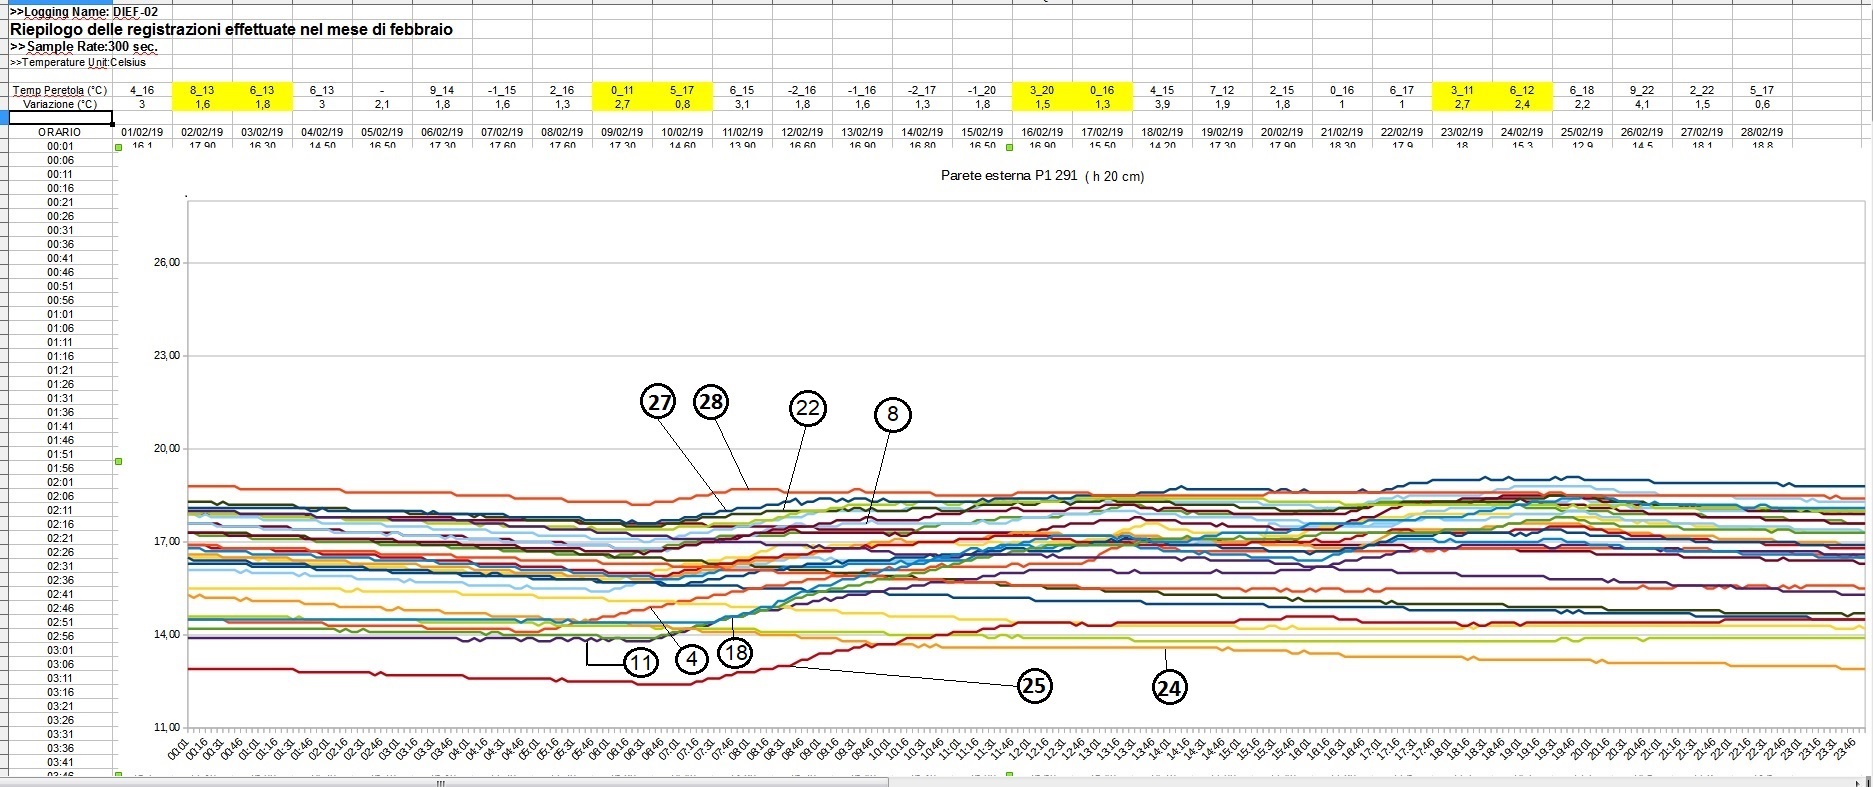Click the yellow-highlighted cell '8_13'

[x=202, y=90]
